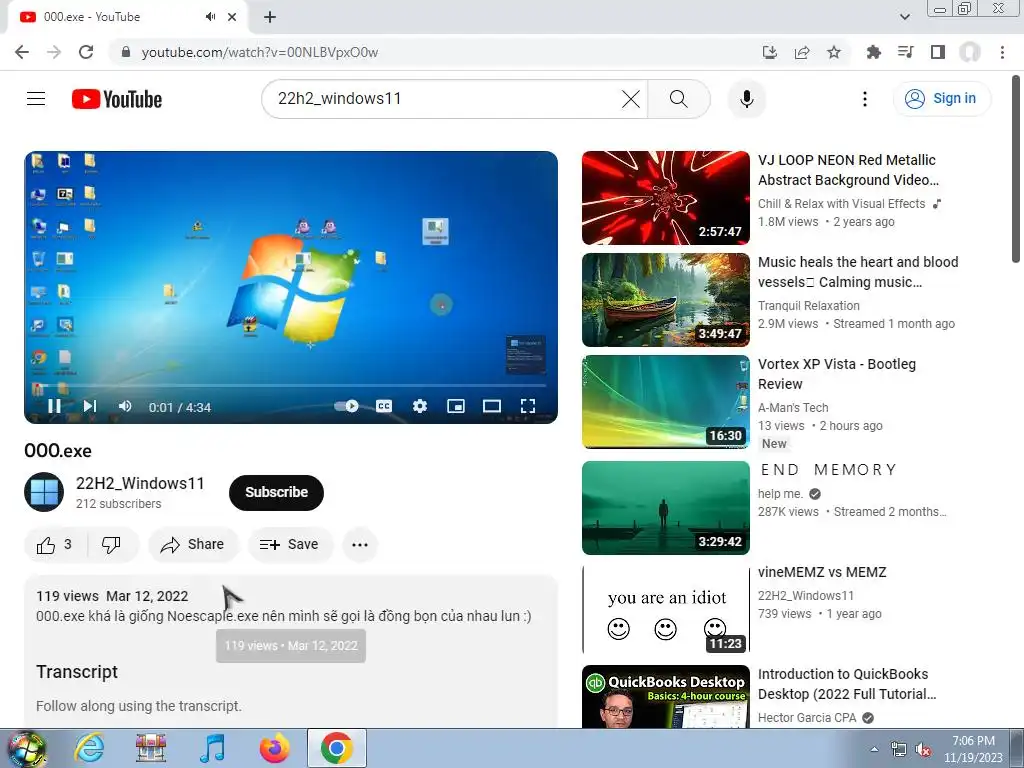The height and width of the screenshot is (768, 1024).
Task: Click the video progress bar
Action: tap(291, 386)
